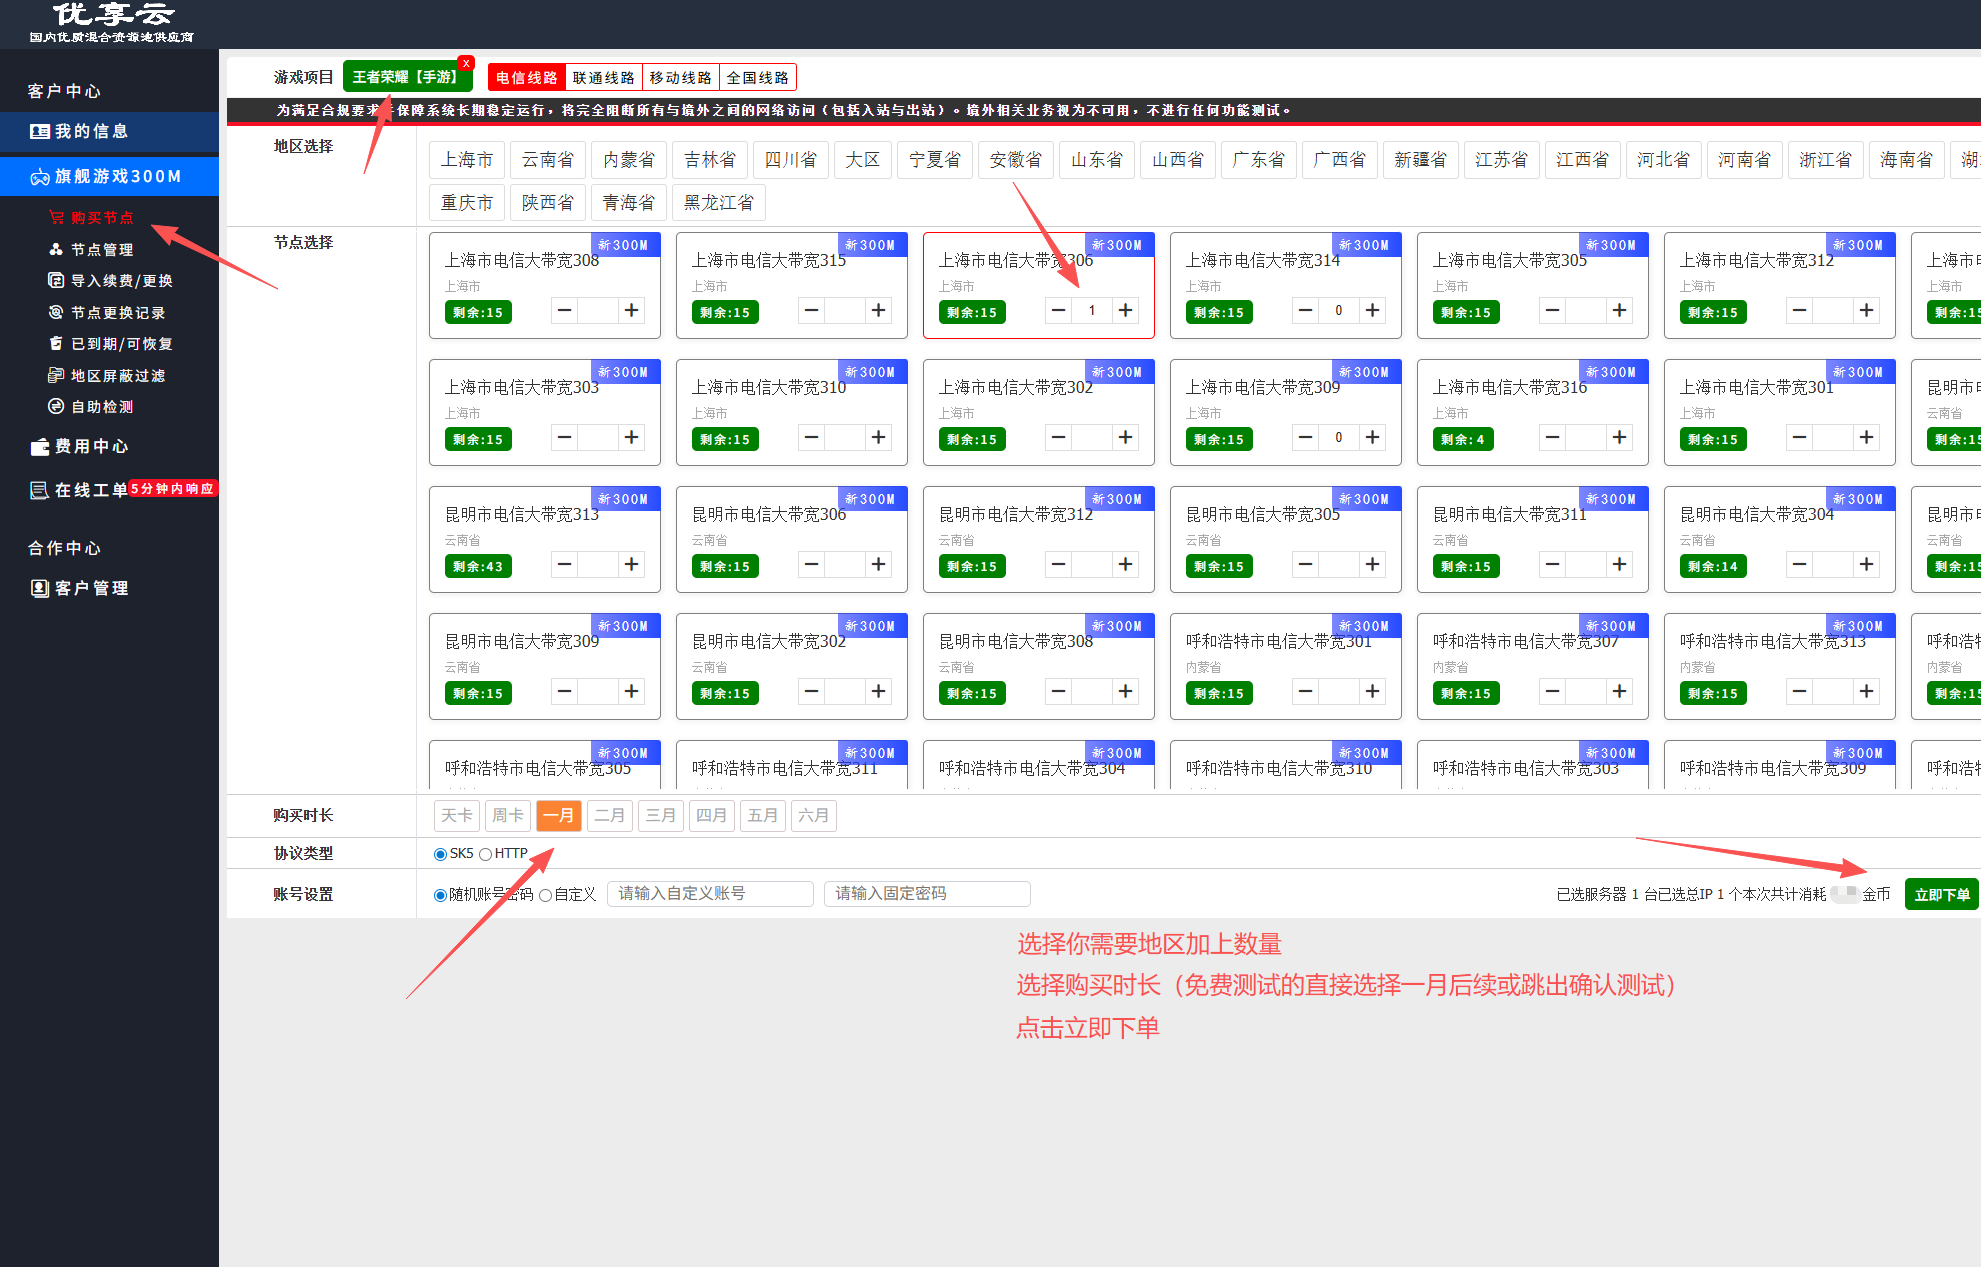Decrease quantity for 昆明市电信大带宽306

point(812,564)
